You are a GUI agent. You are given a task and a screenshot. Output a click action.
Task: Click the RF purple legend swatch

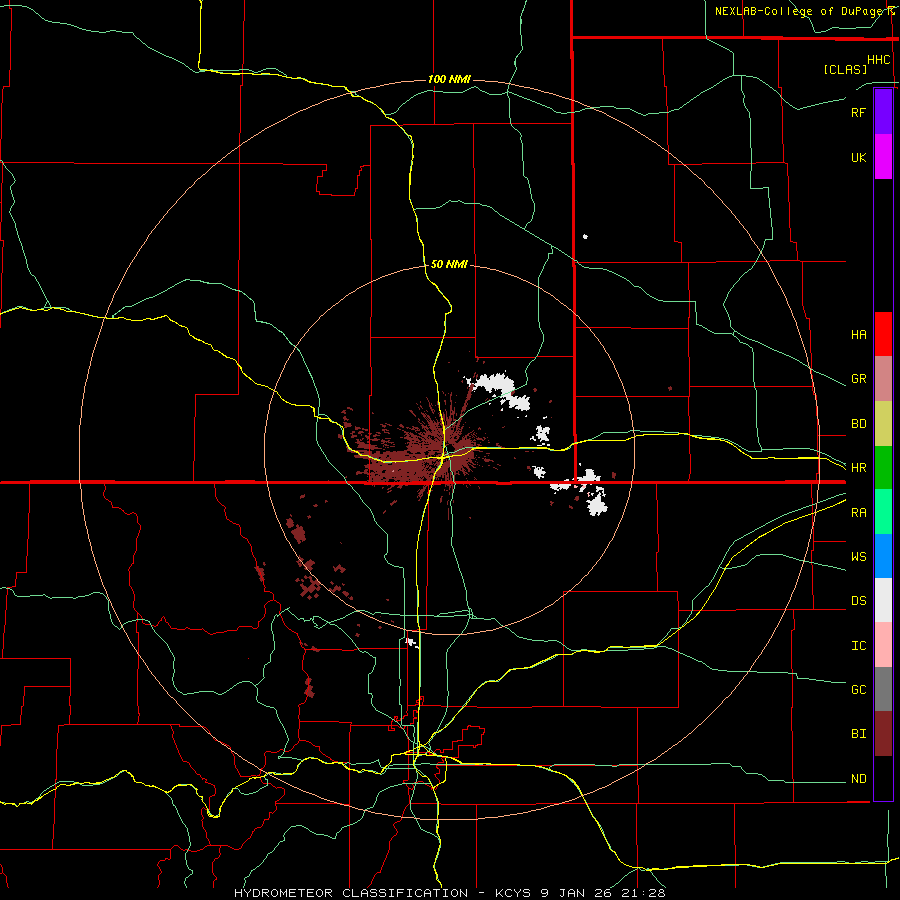coord(883,112)
